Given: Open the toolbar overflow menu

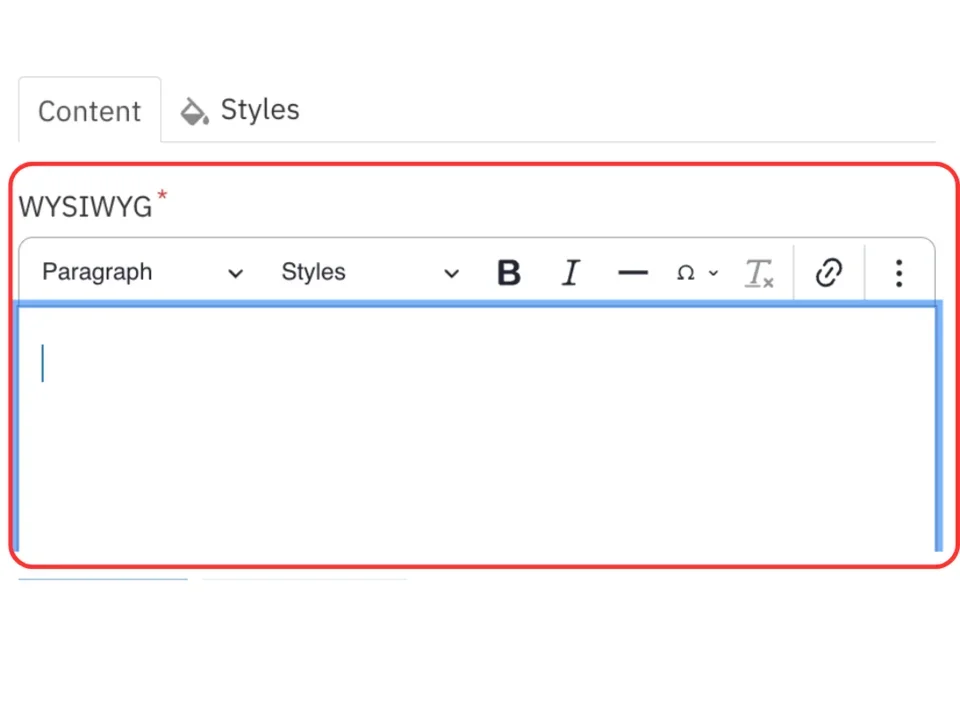Looking at the screenshot, I should pyautogui.click(x=898, y=272).
